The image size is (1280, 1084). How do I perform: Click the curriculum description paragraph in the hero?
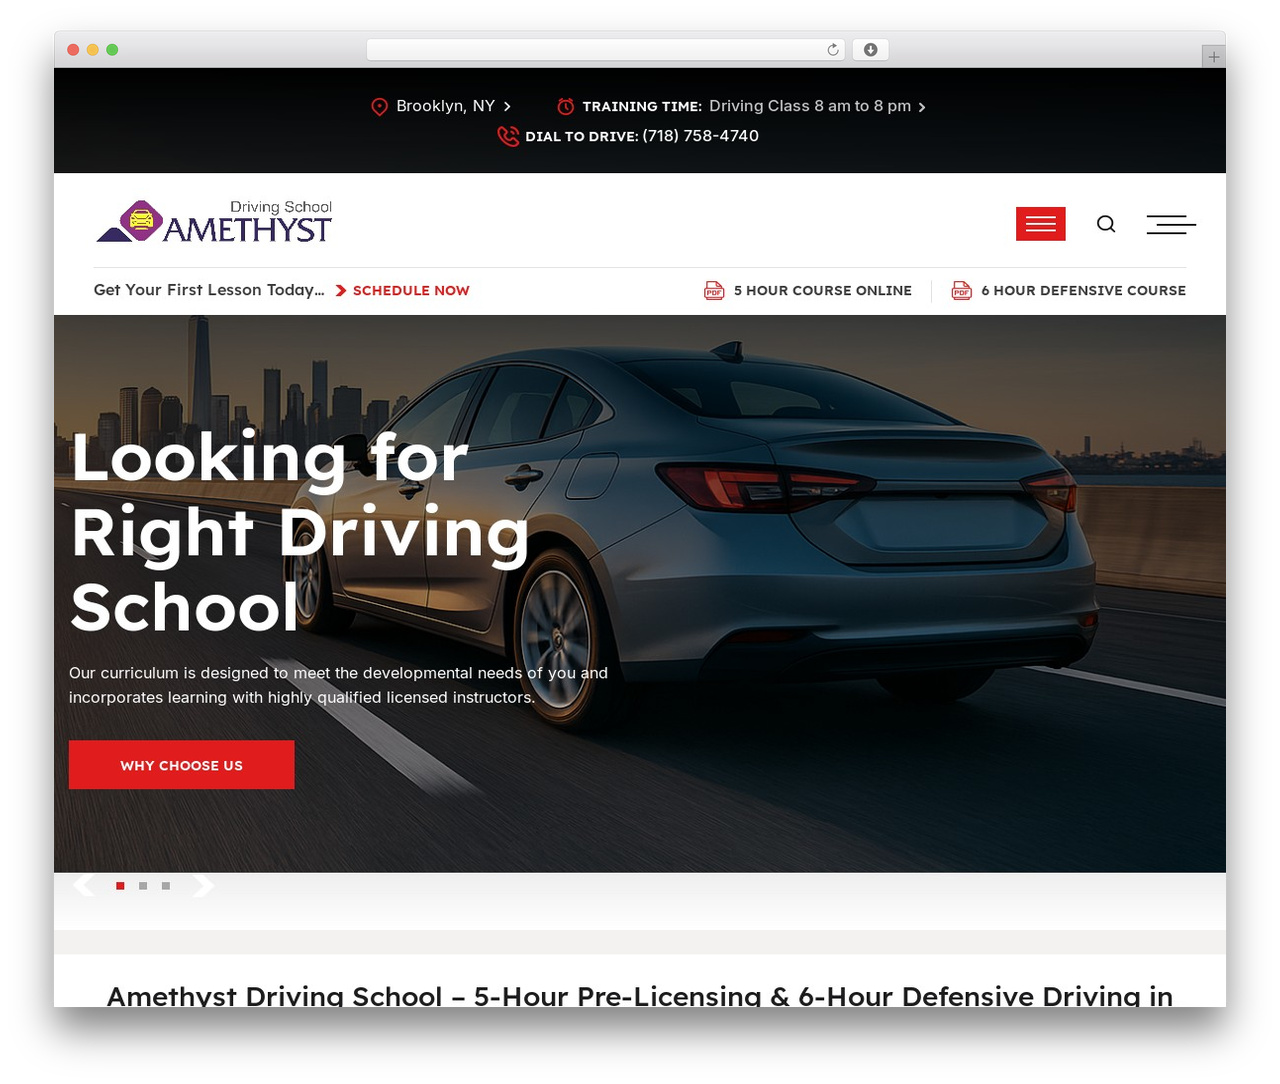pyautogui.click(x=338, y=685)
